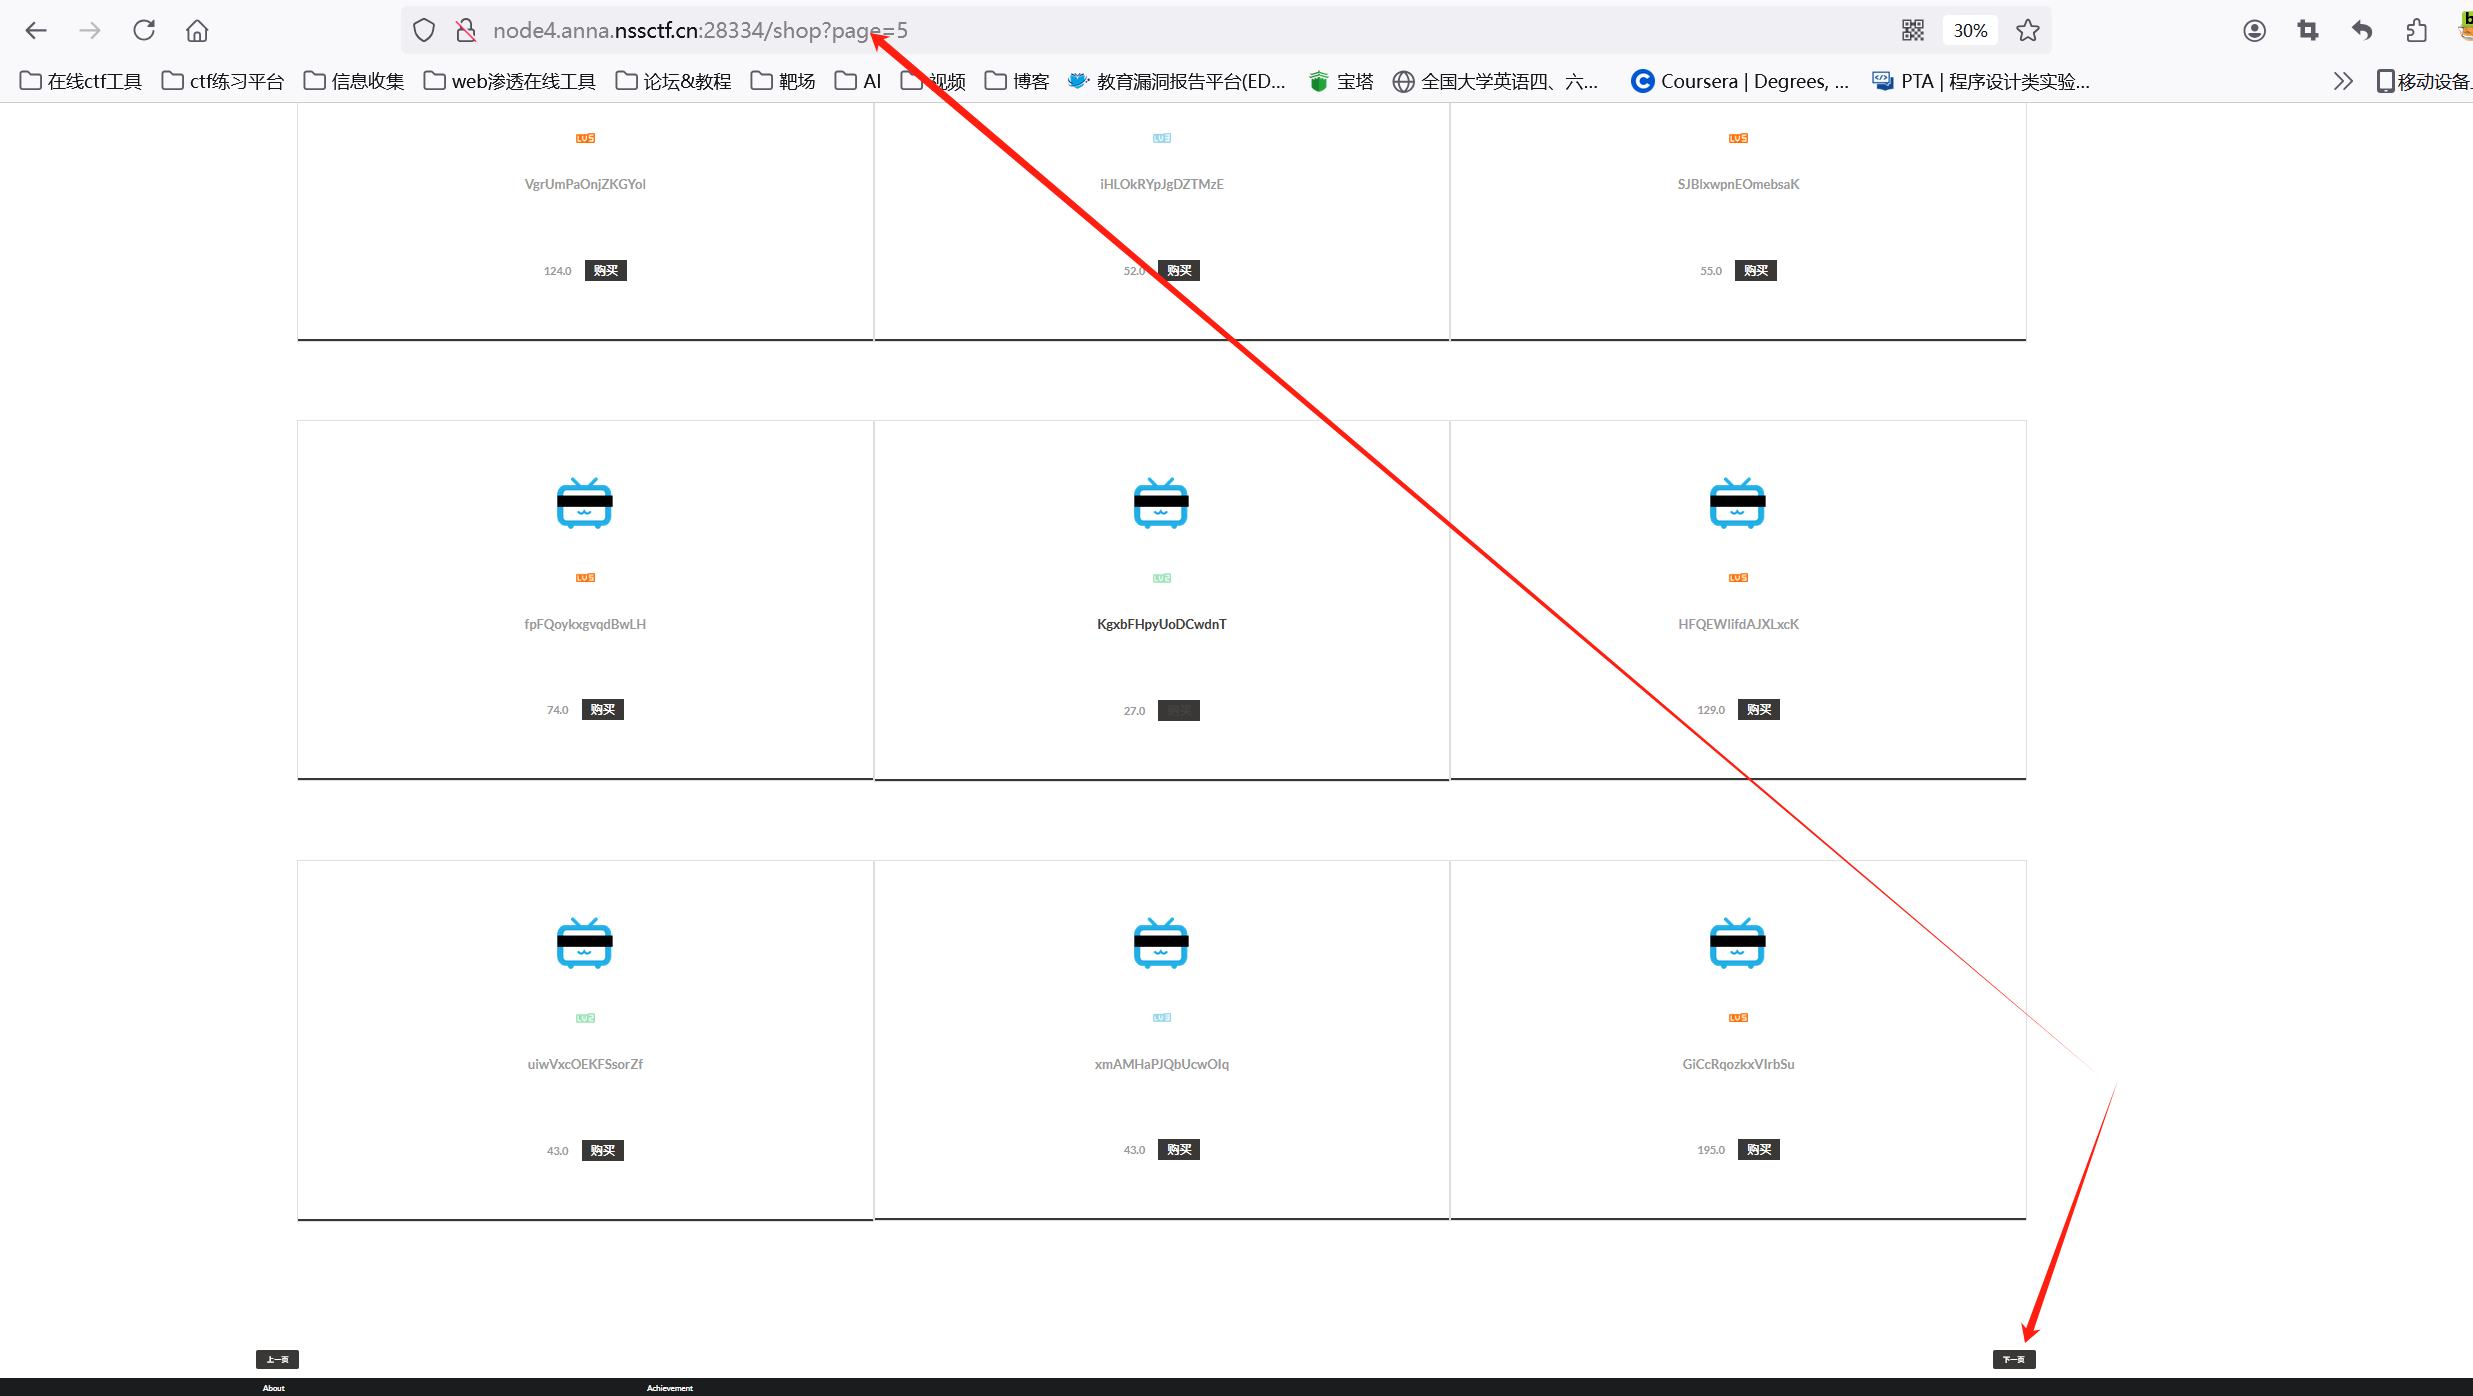Viewport: 2473px width, 1396px height.
Task: Click the tracking protection shield icon
Action: 424,30
